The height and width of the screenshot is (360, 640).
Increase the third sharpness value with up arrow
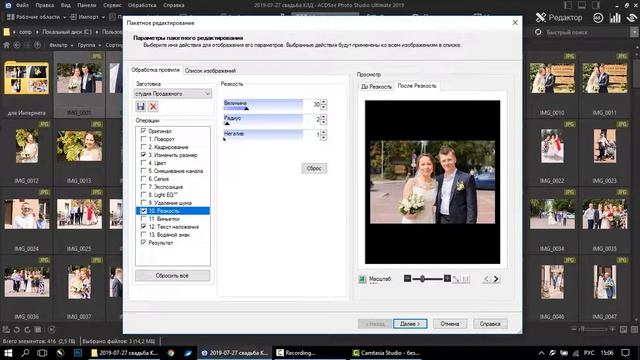click(324, 132)
